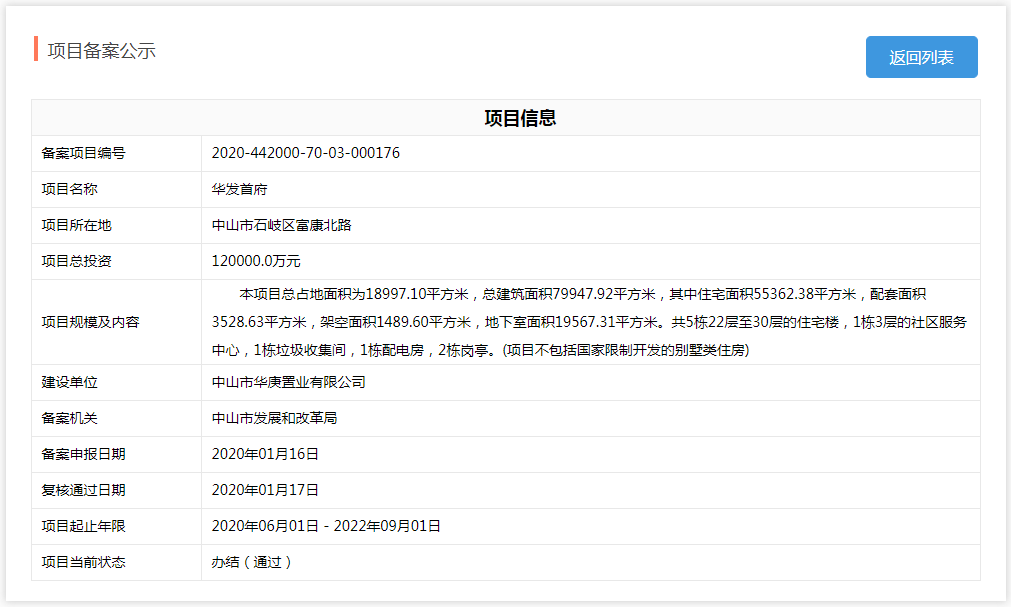This screenshot has height=607, width=1011.
Task: Select status value 办结（通过）
Action: [x=252, y=562]
